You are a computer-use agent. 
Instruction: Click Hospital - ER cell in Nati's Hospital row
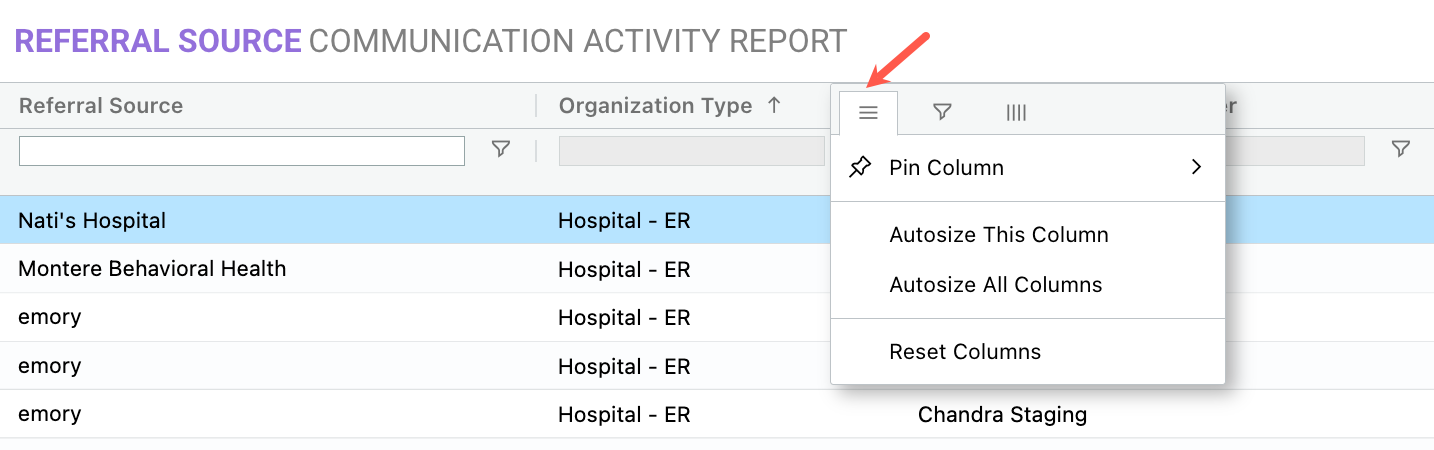point(624,221)
